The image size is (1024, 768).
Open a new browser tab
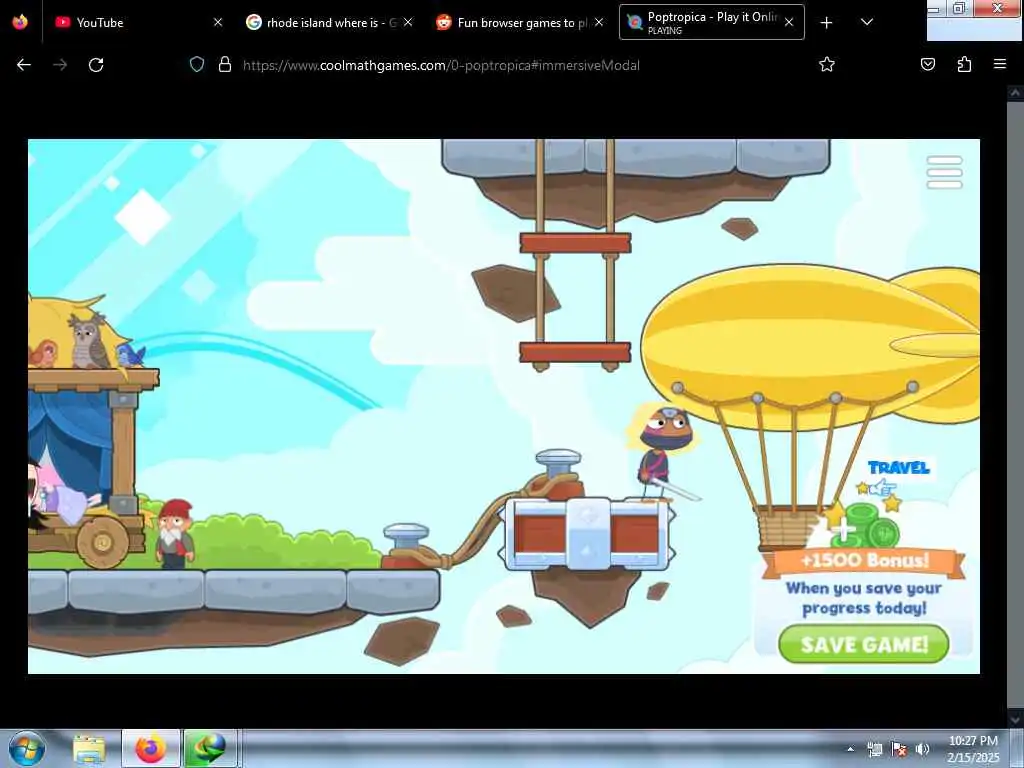click(x=826, y=22)
